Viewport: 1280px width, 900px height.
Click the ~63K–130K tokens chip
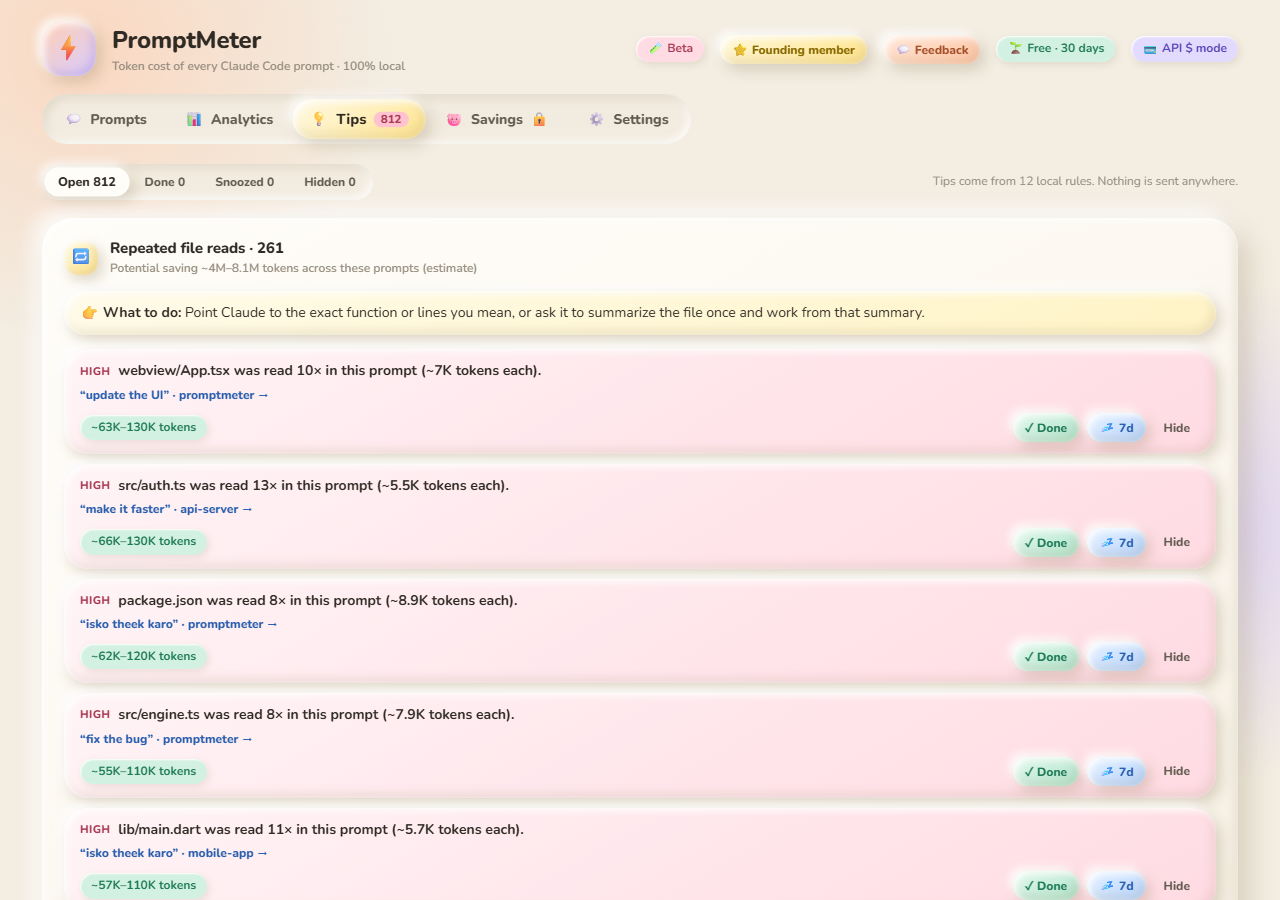pos(144,427)
